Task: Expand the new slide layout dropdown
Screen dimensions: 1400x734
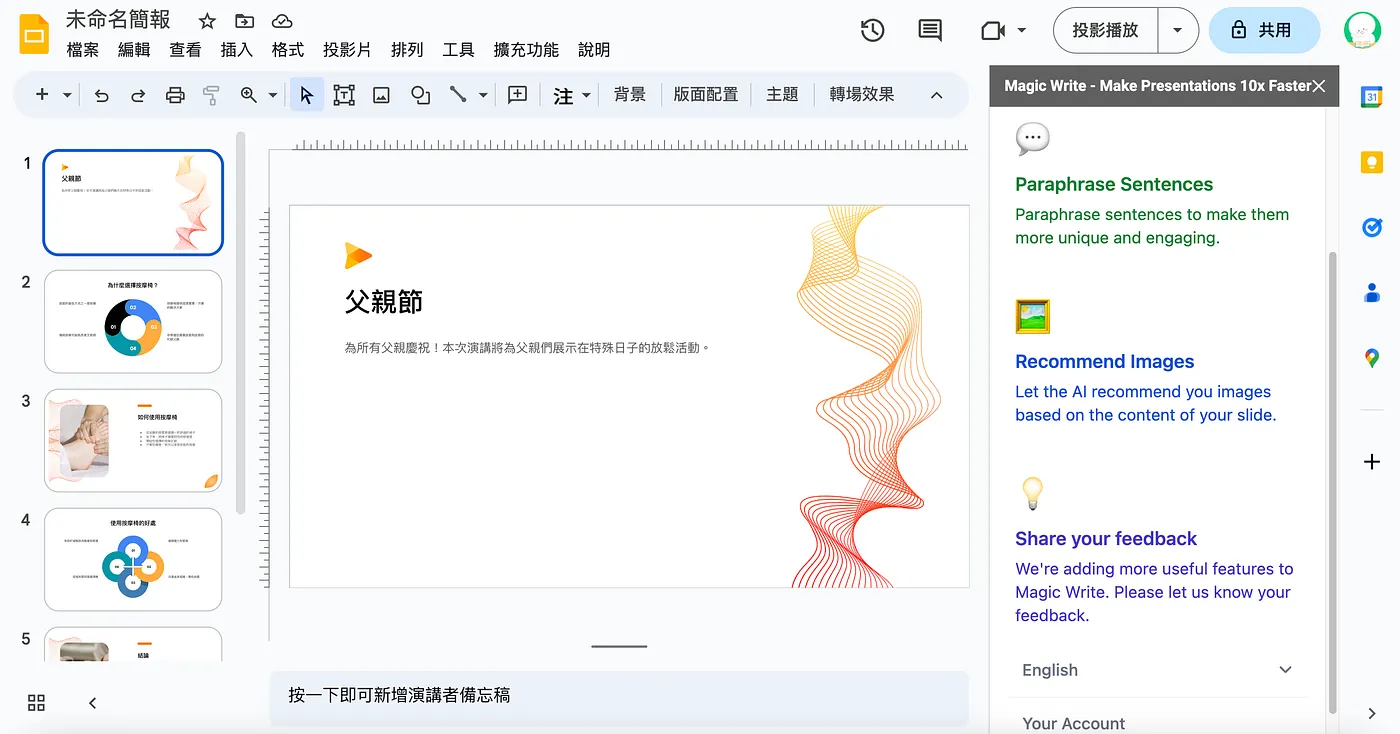Action: pyautogui.click(x=67, y=95)
